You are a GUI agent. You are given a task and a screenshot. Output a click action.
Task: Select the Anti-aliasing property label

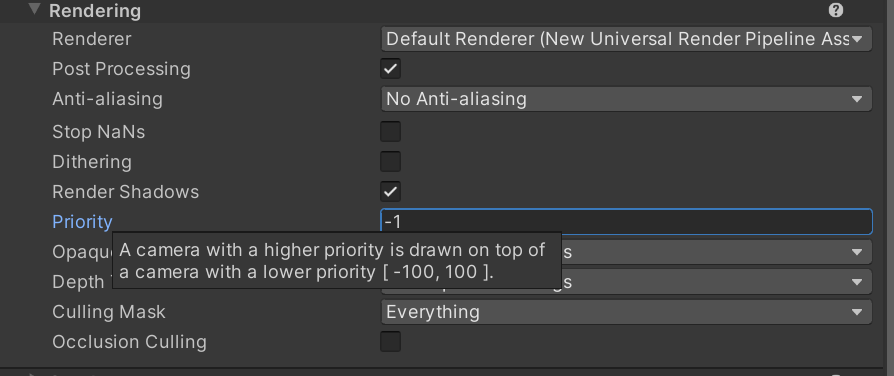107,99
